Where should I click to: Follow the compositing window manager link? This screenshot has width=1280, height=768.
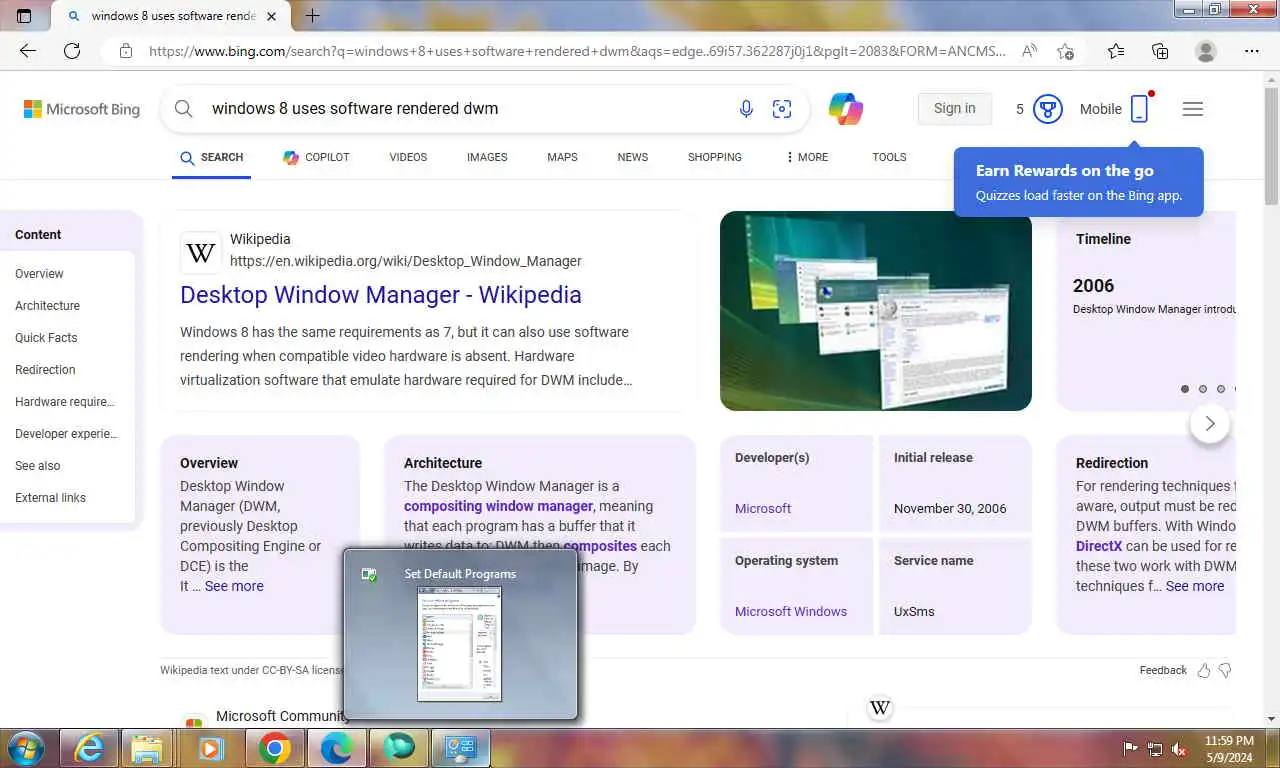[x=498, y=506]
